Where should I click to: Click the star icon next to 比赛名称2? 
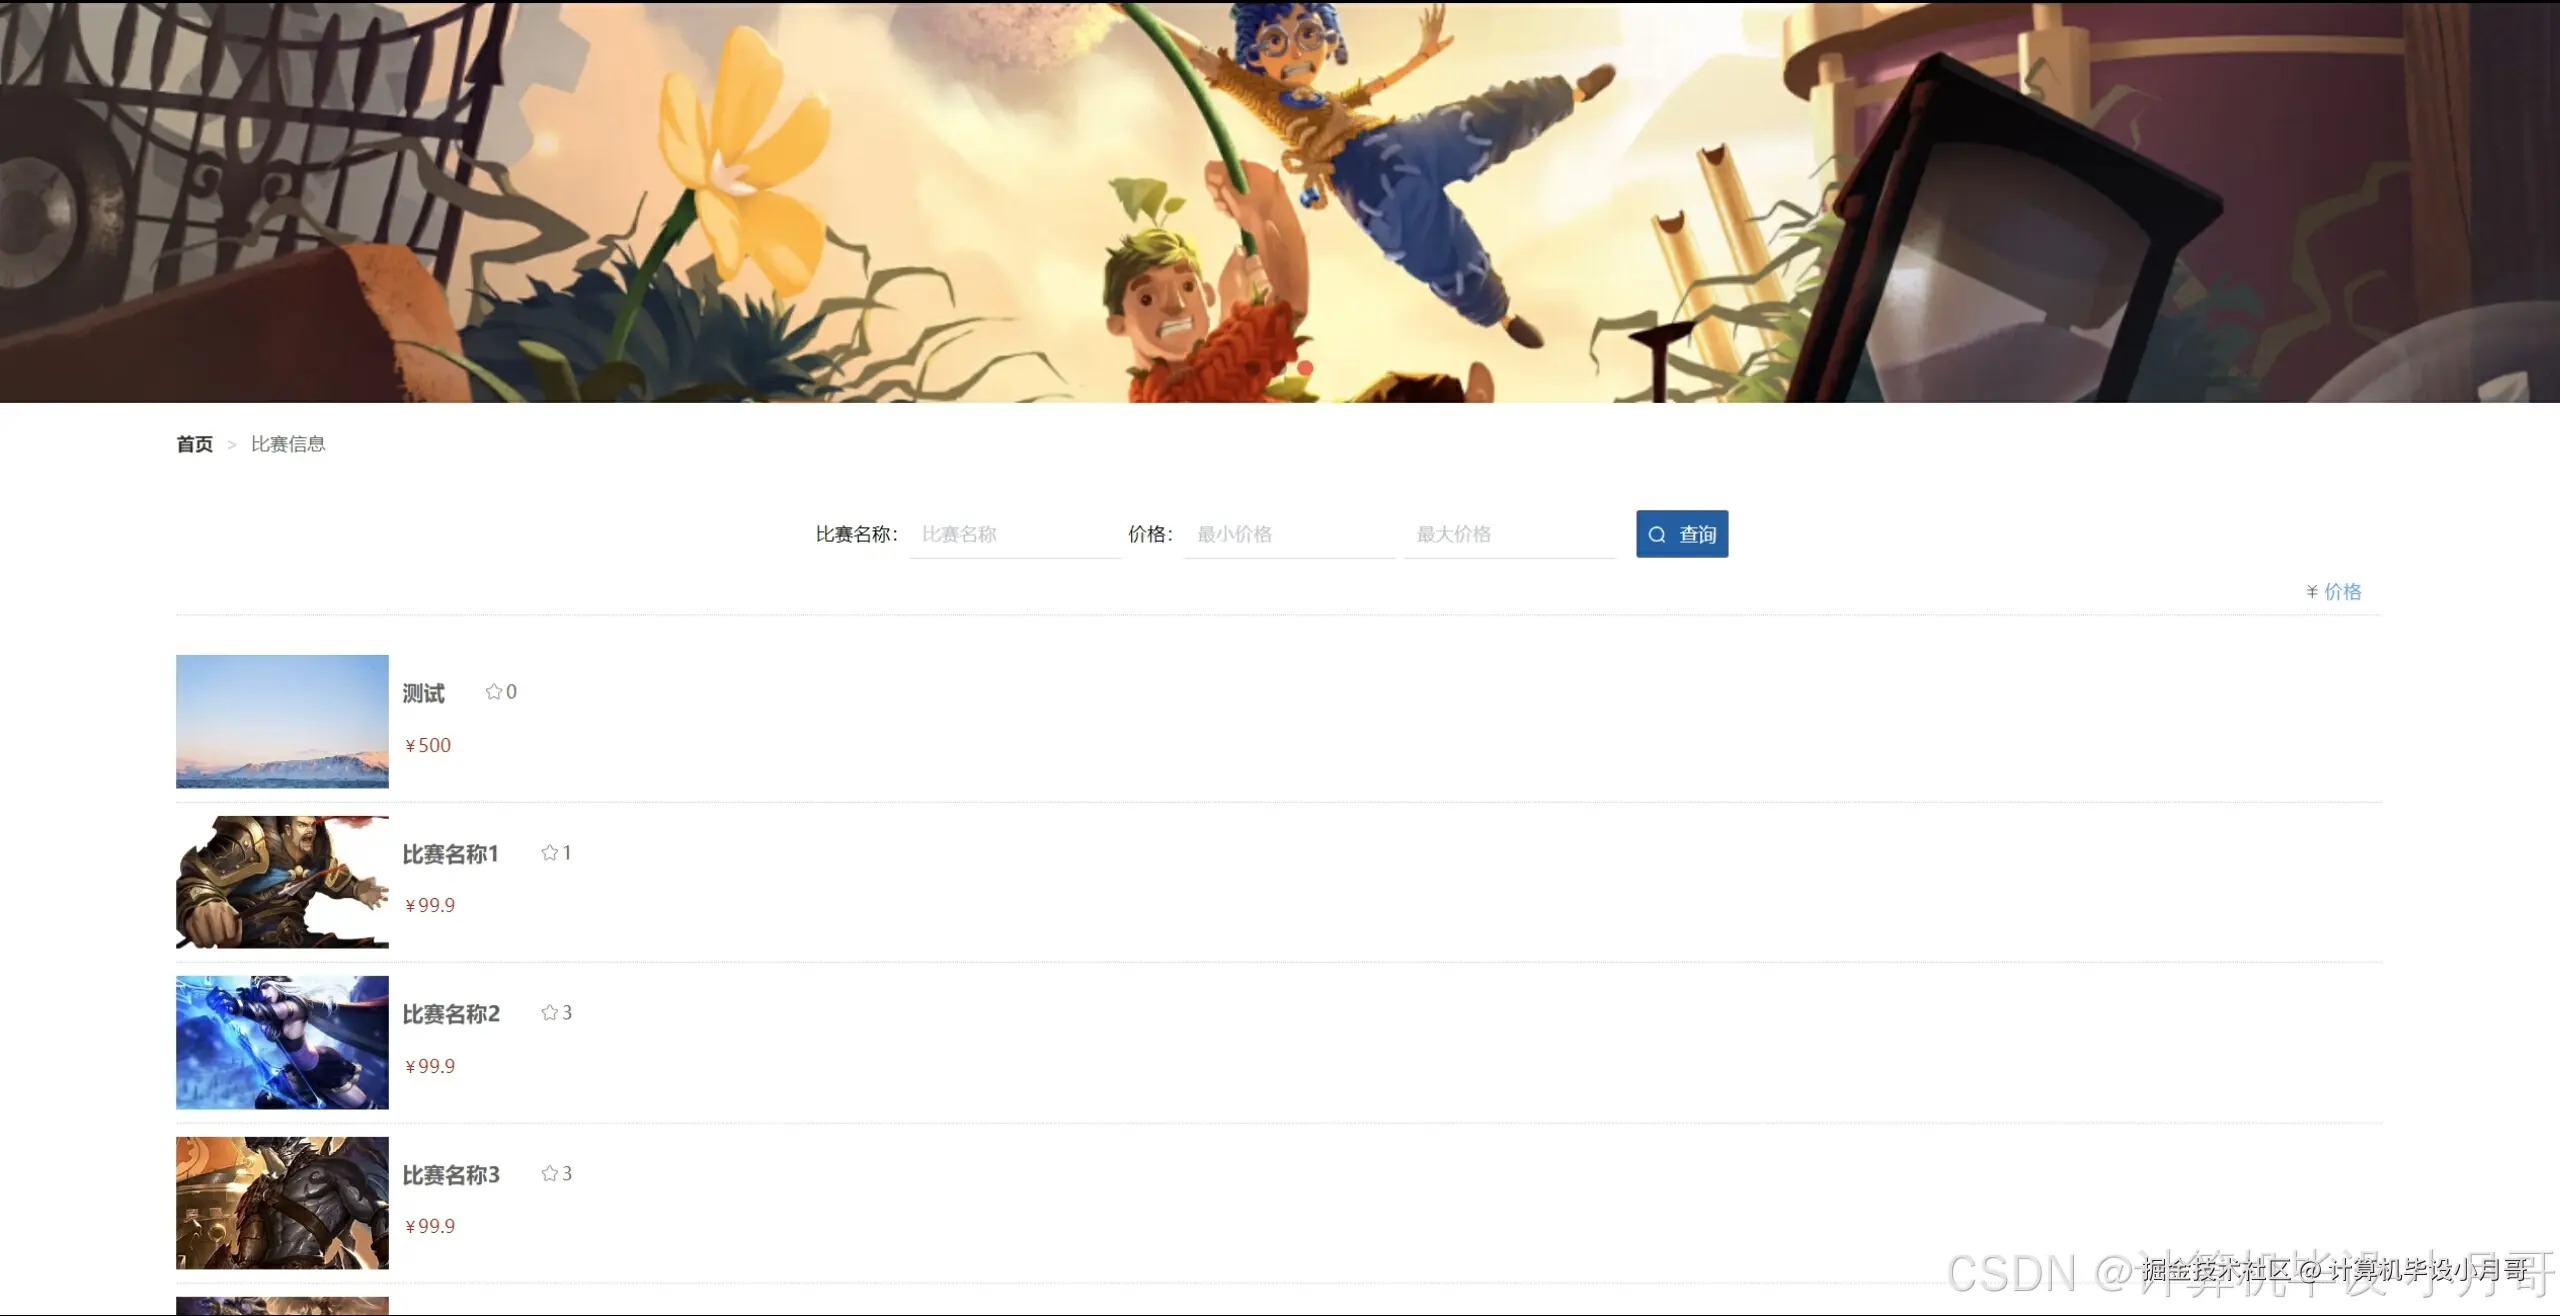click(x=549, y=1013)
